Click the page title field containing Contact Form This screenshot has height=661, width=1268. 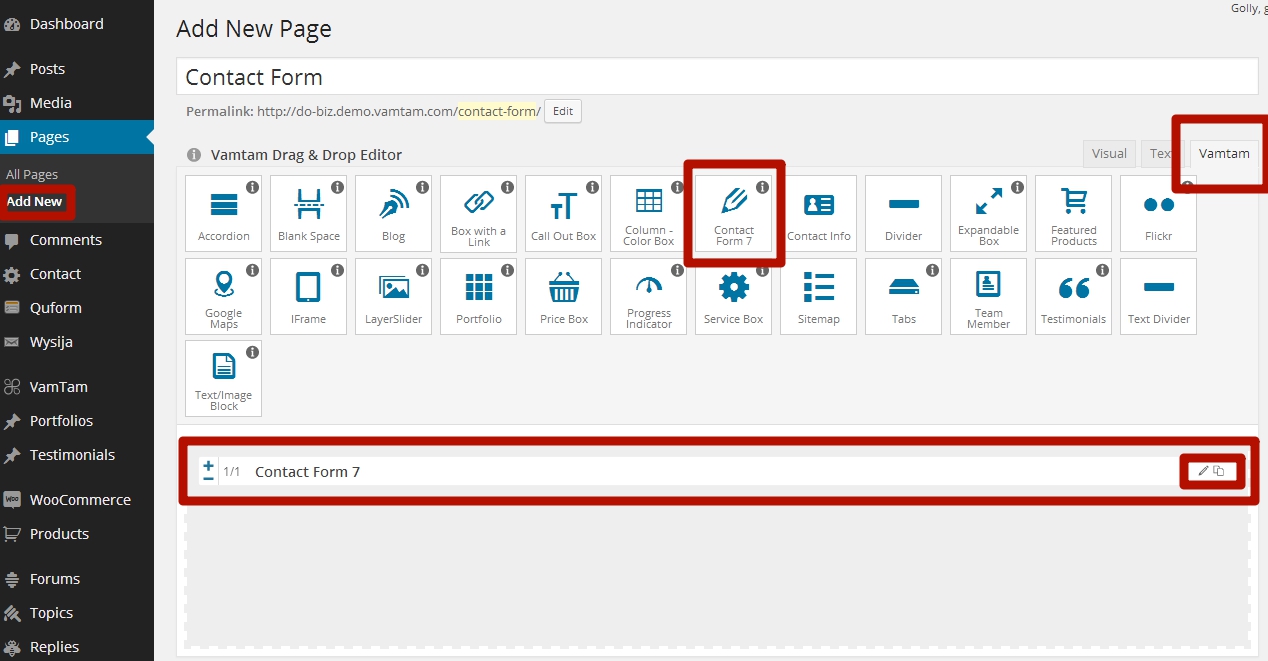(x=717, y=77)
